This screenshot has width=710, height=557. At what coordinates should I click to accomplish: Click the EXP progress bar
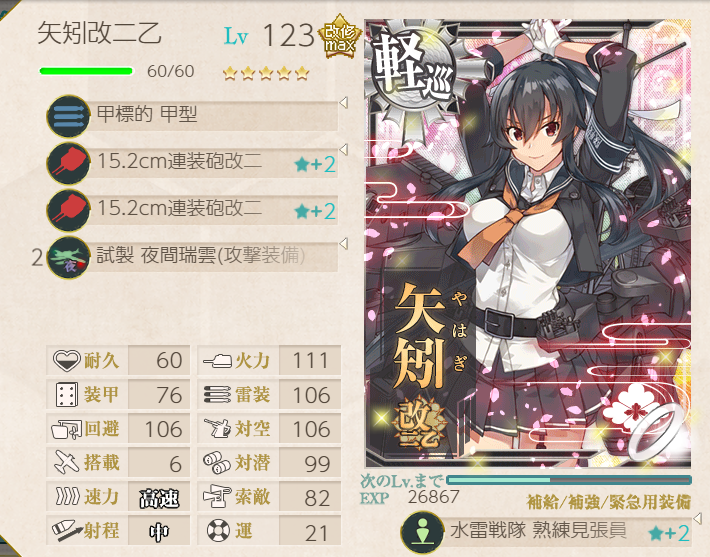tap(569, 480)
